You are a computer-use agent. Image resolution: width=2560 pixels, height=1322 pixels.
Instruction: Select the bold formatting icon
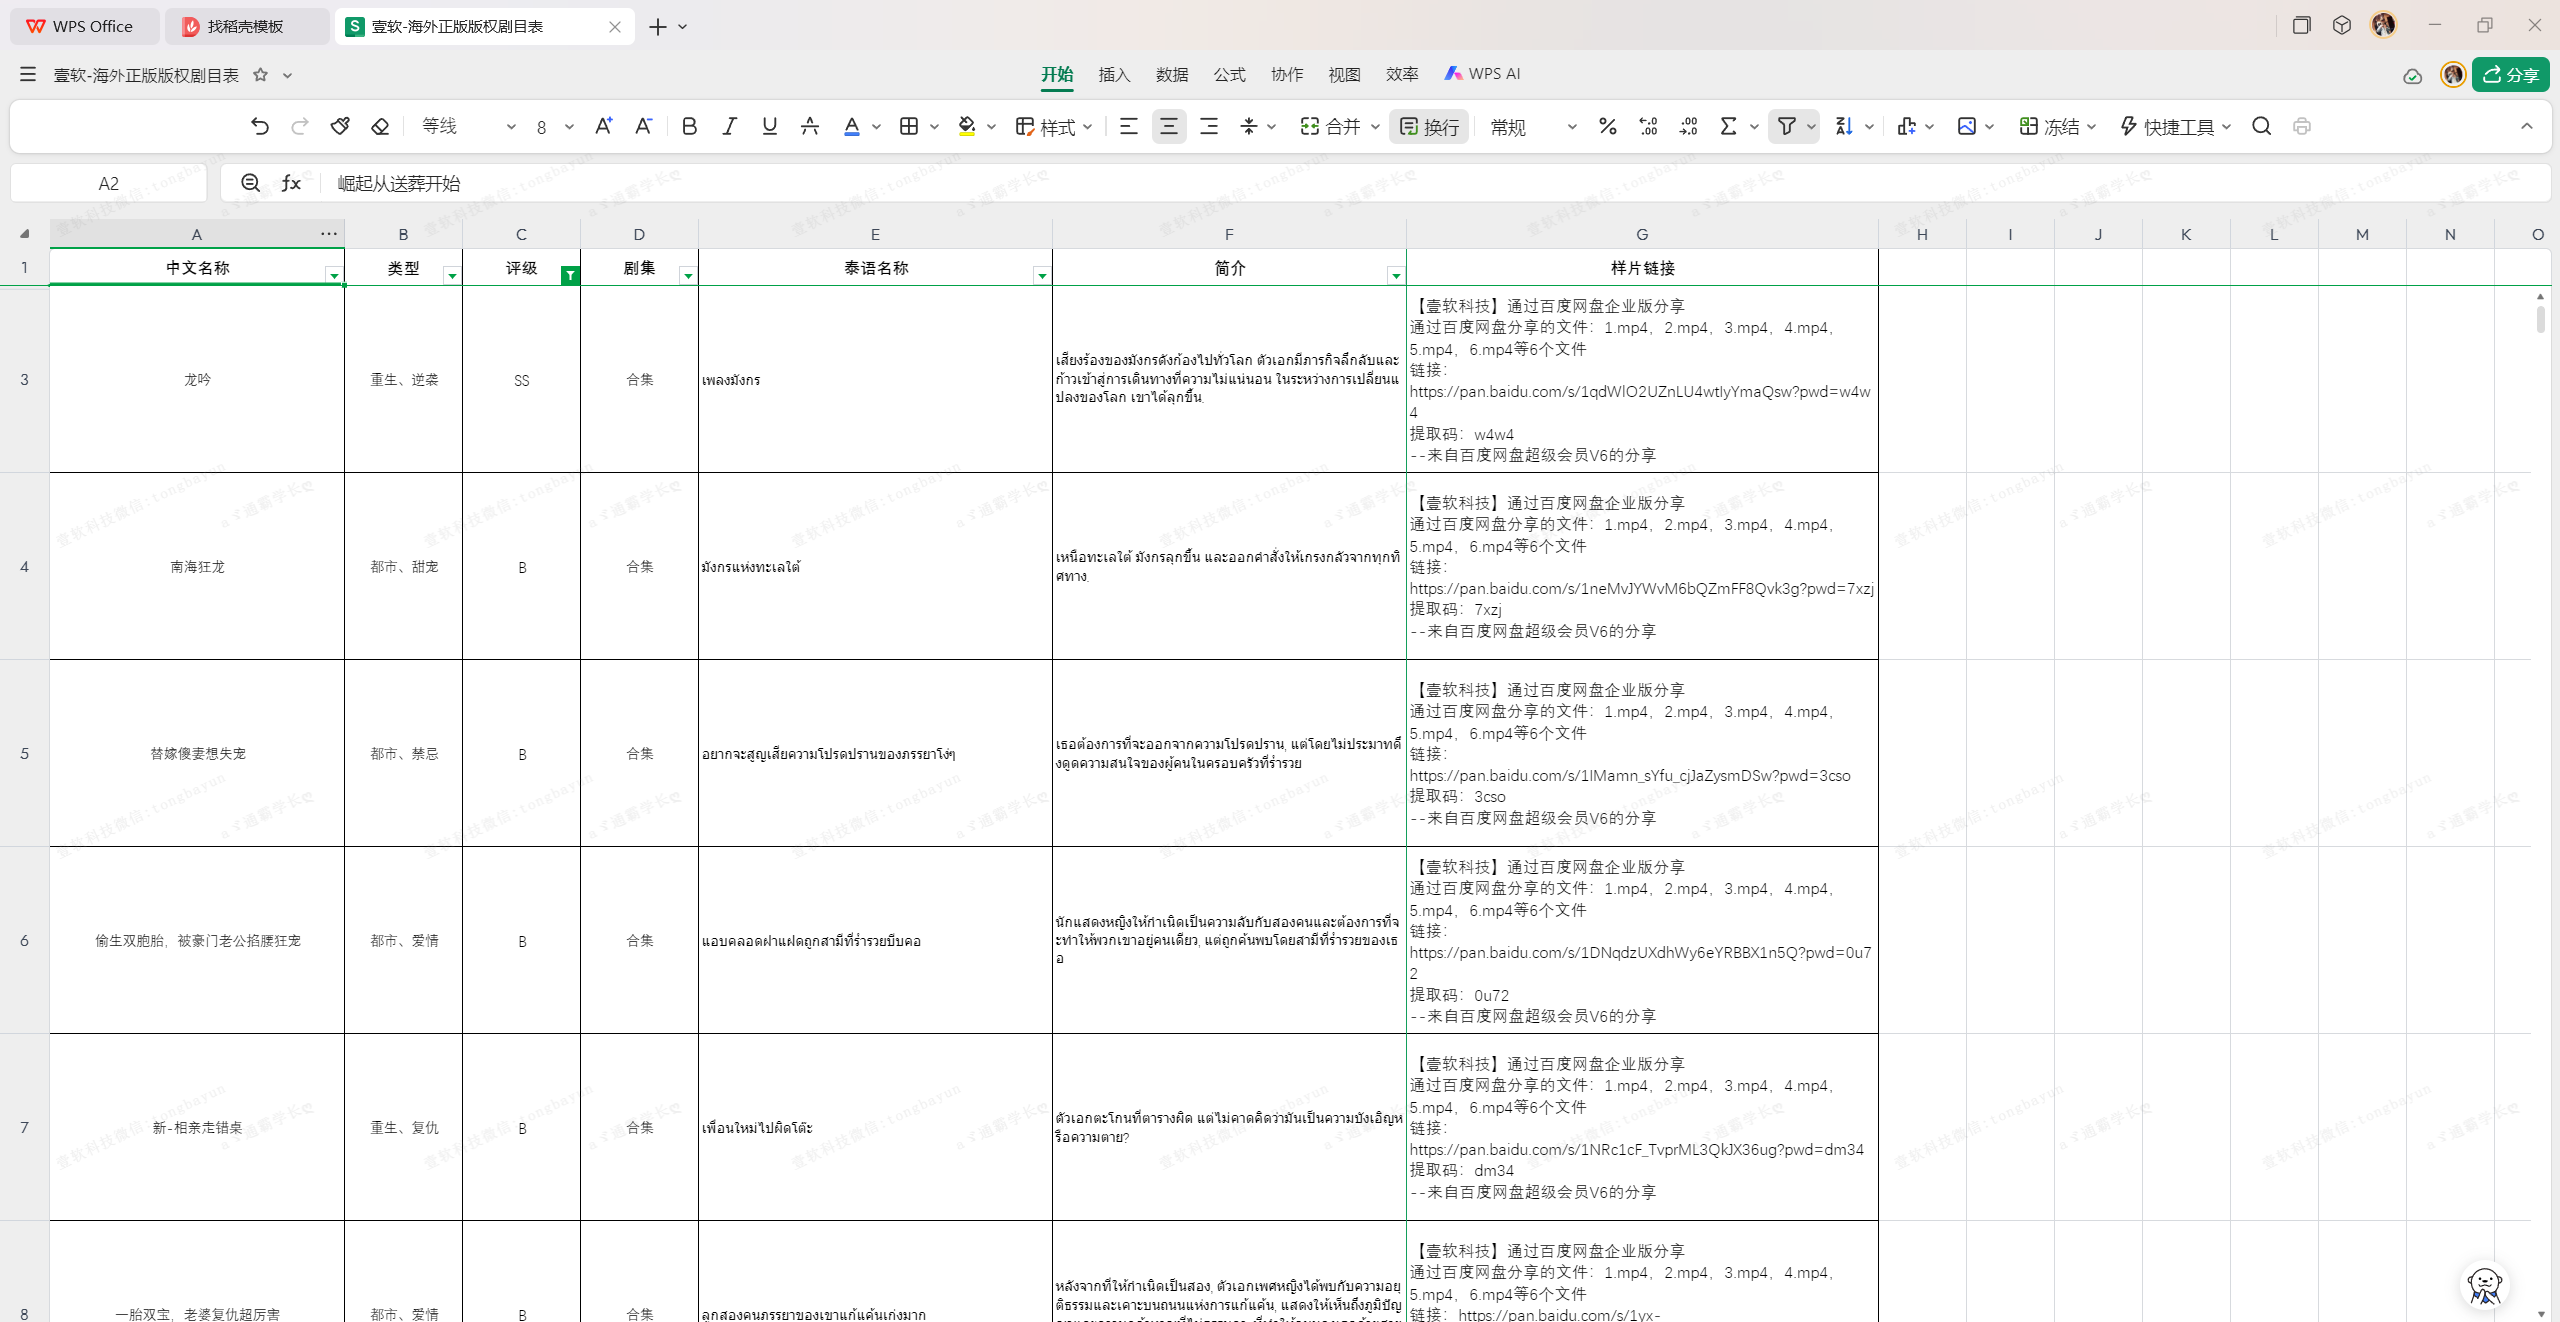point(688,126)
